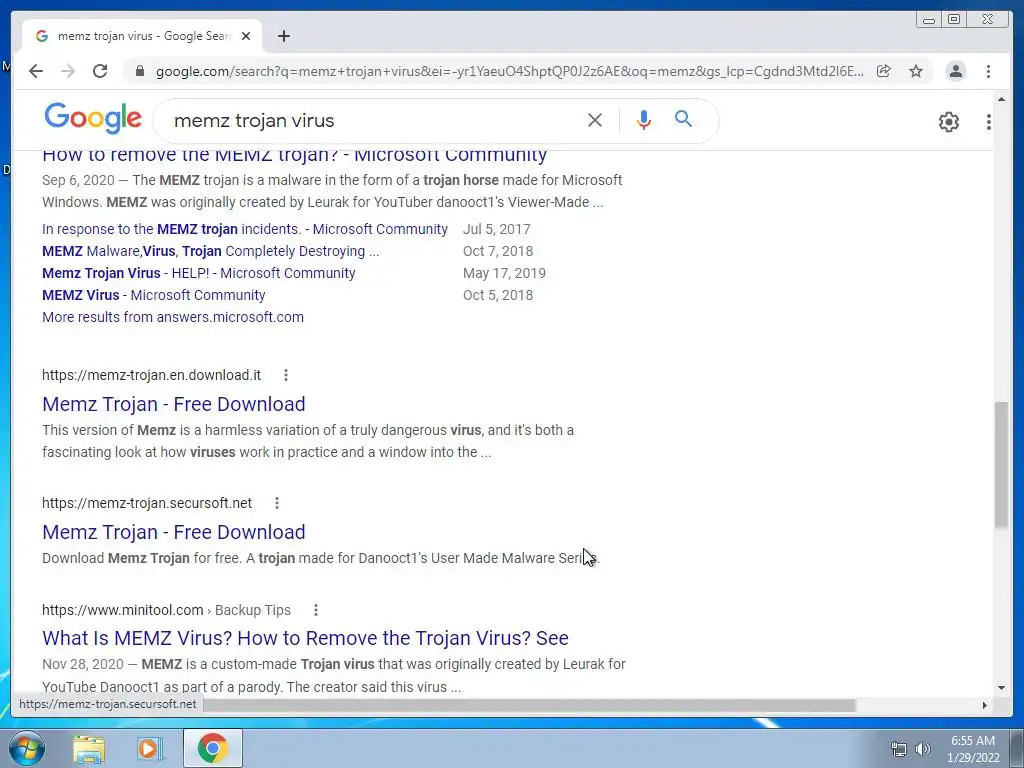Click the https://memz-trojan.en.download.it URL text
1024x768 pixels.
click(x=152, y=375)
